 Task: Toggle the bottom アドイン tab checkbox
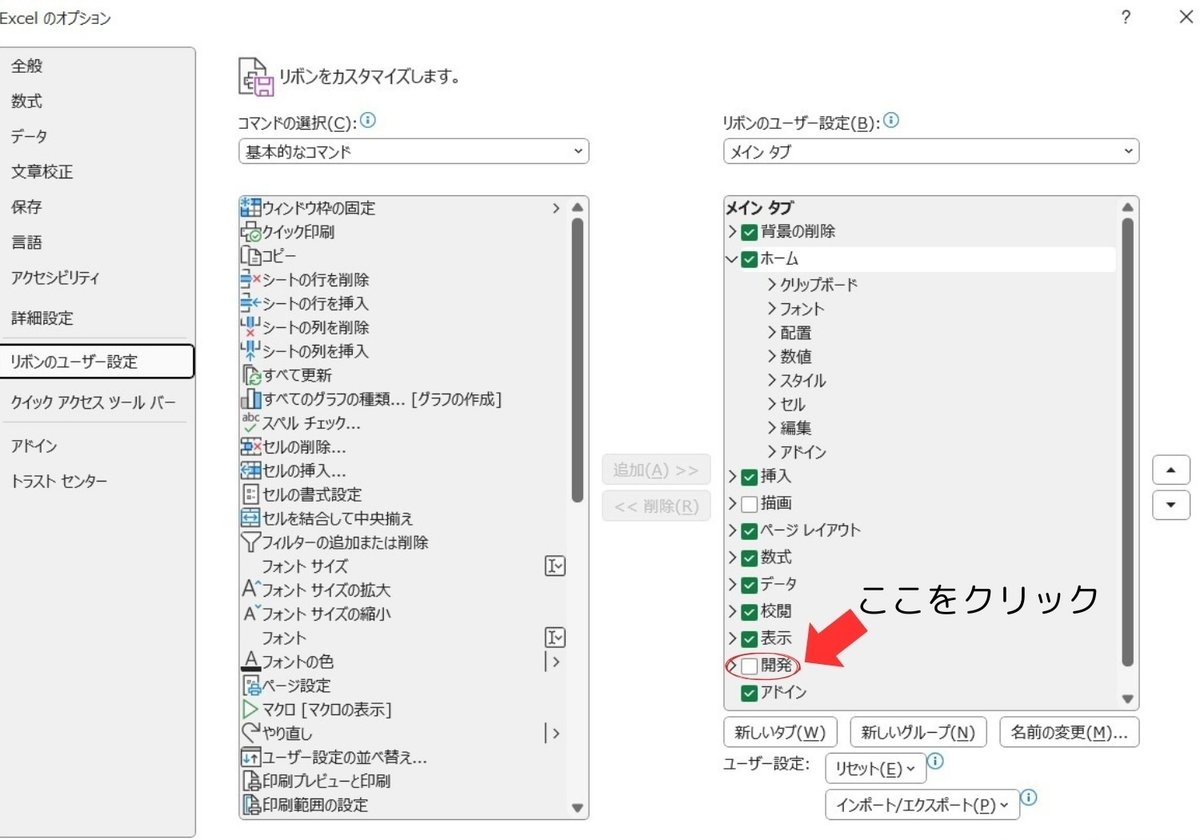[x=749, y=692]
